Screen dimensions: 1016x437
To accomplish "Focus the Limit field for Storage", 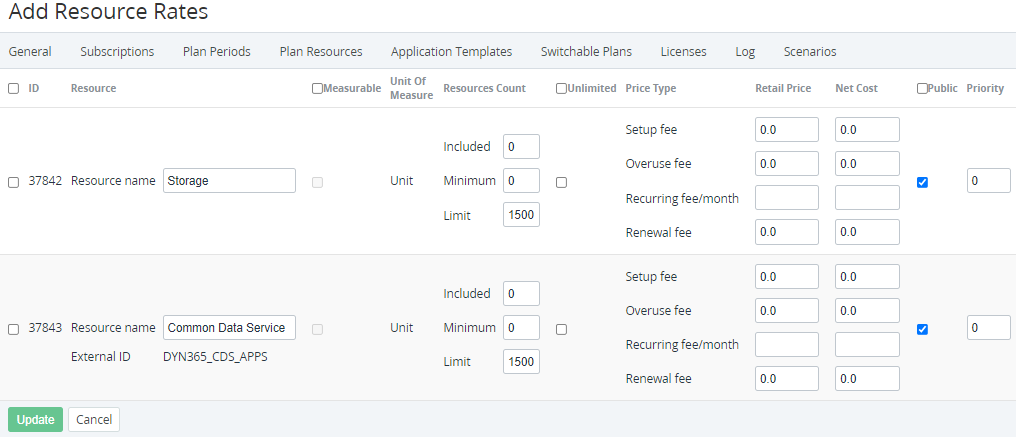I will tap(521, 215).
